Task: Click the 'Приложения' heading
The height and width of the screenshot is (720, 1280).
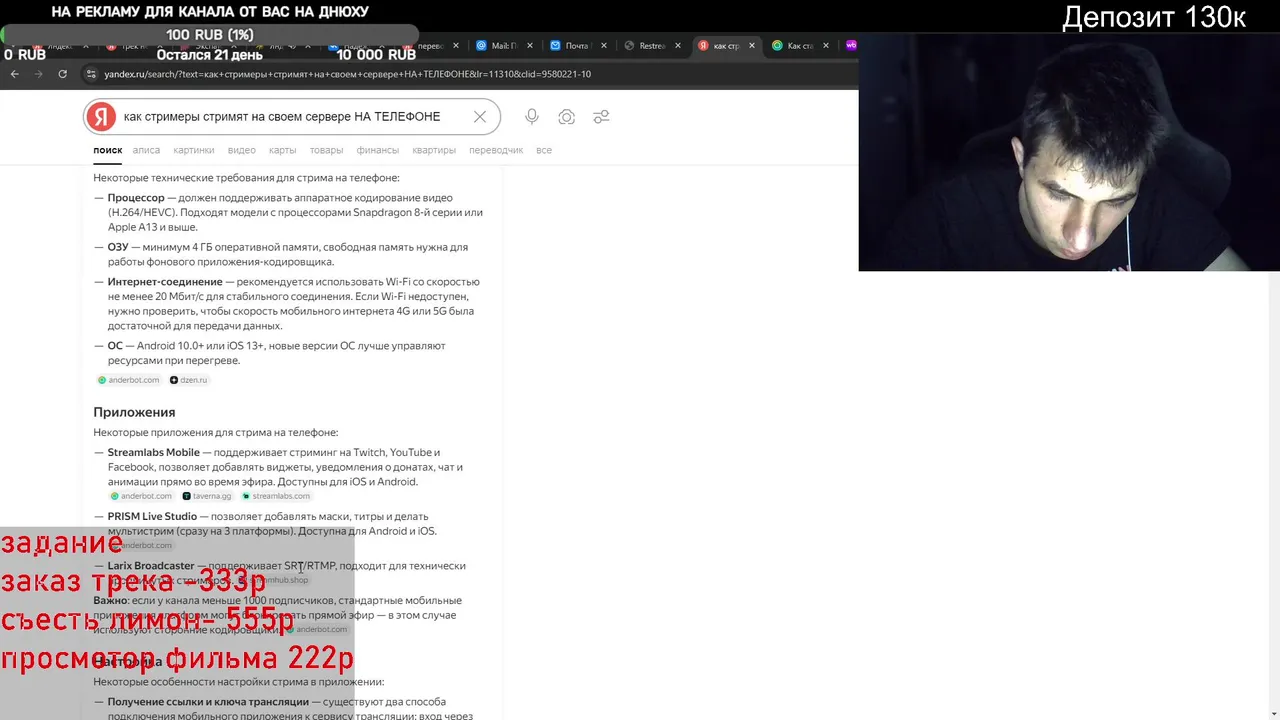Action: click(x=134, y=412)
